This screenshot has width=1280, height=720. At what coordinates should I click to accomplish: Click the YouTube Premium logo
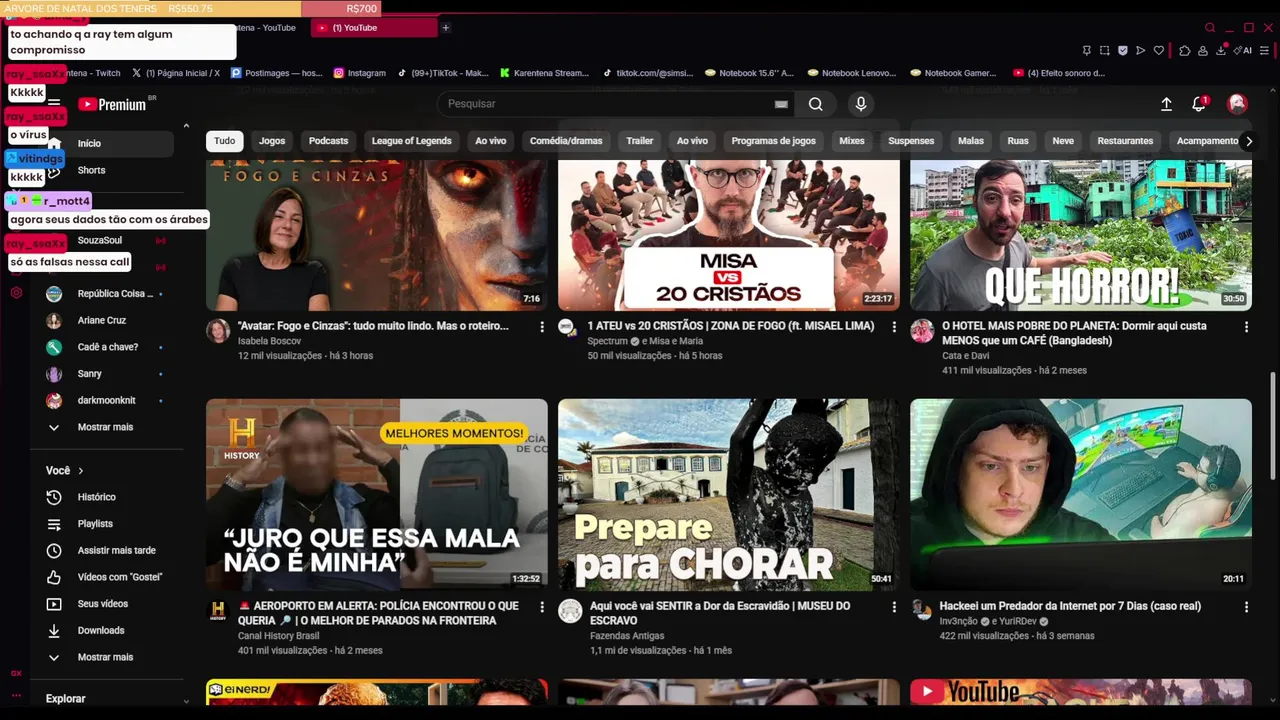click(x=112, y=104)
